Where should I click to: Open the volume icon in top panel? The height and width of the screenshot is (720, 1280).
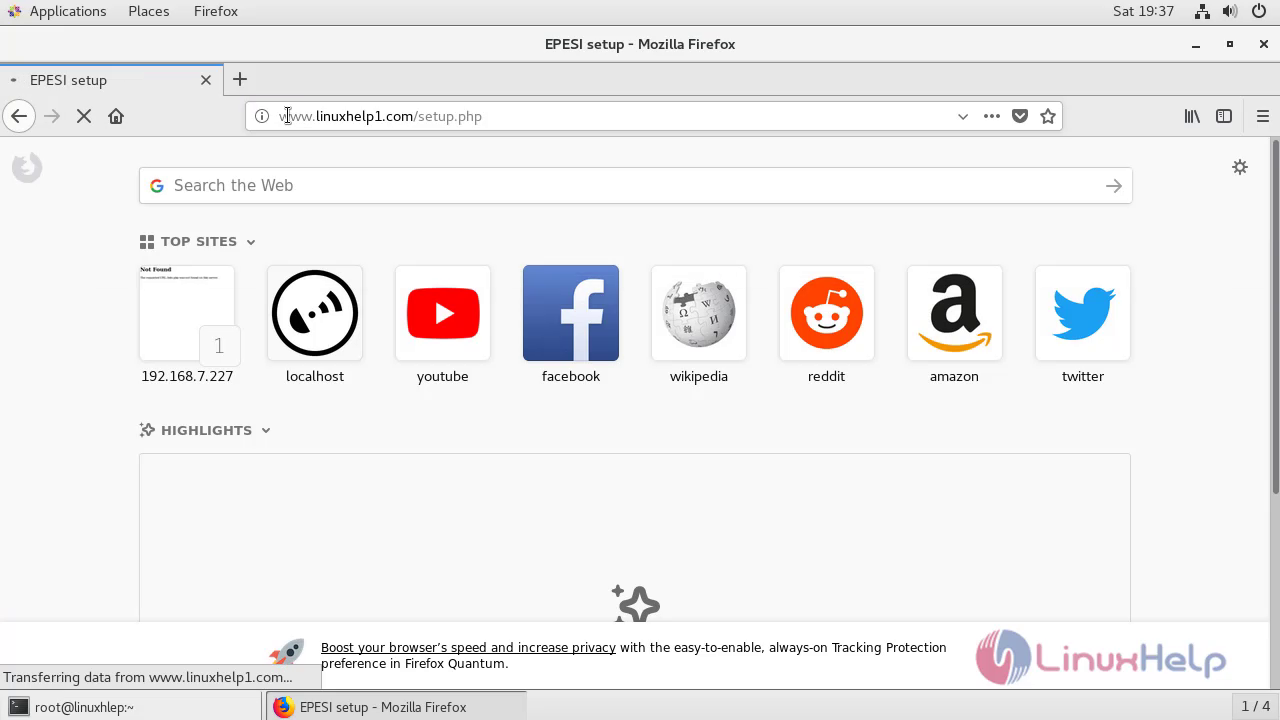coord(1230,11)
